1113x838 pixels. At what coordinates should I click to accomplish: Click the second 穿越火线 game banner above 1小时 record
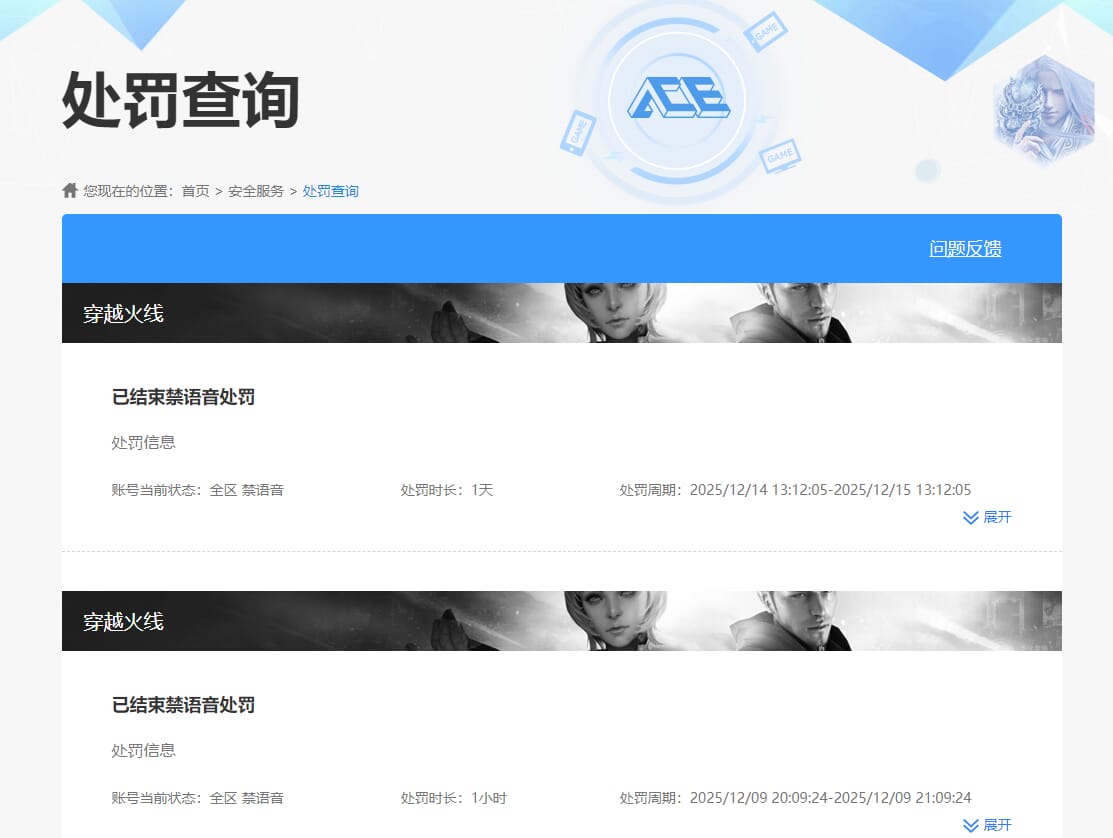[x=561, y=621]
